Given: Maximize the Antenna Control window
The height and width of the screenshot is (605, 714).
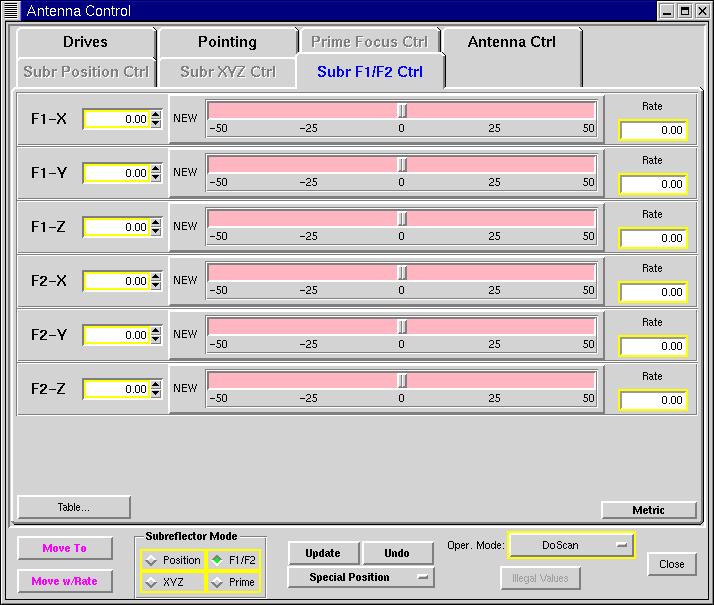Looking at the screenshot, I should pyautogui.click(x=684, y=11).
